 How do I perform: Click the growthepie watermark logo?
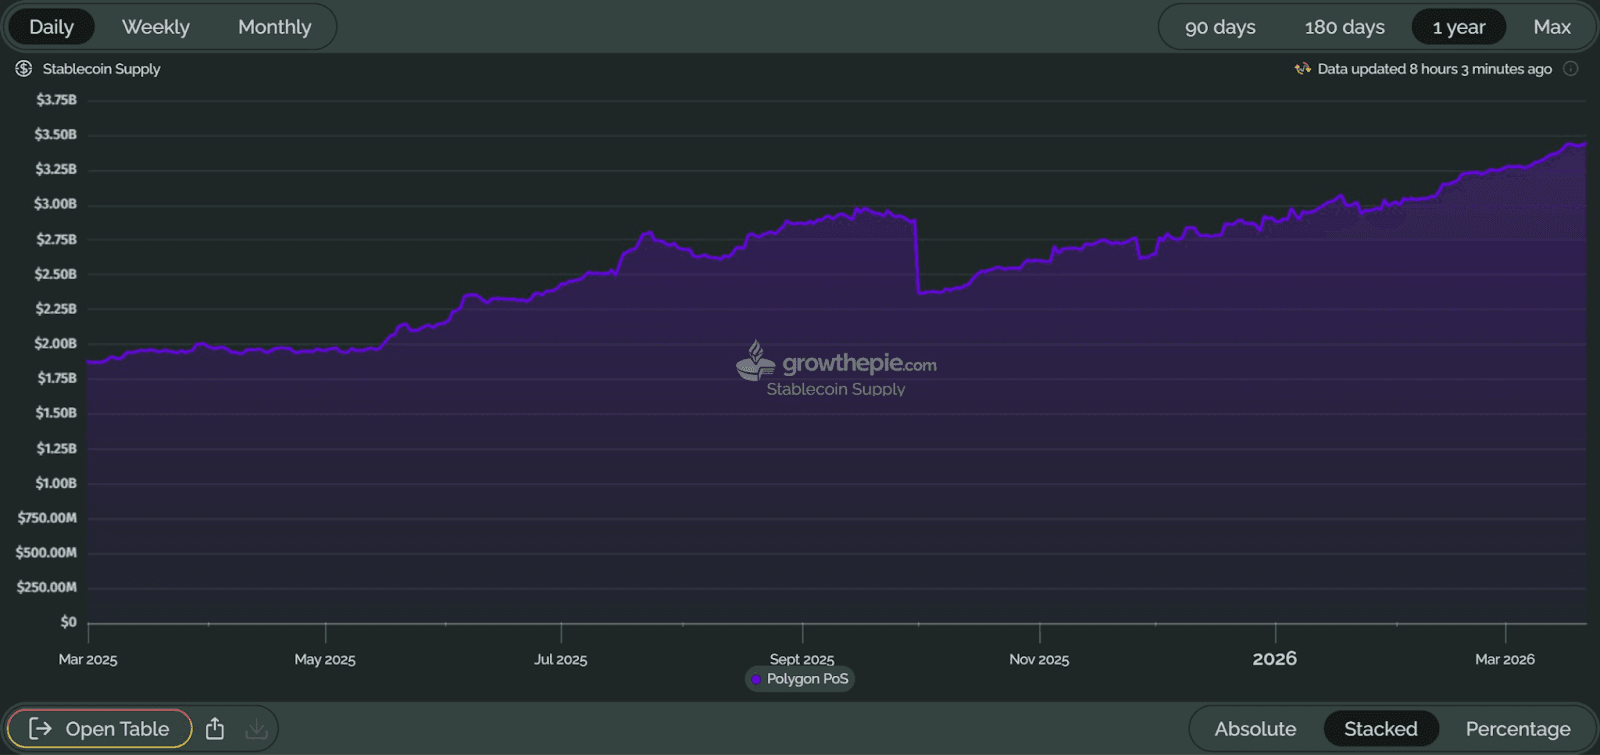pyautogui.click(x=756, y=361)
